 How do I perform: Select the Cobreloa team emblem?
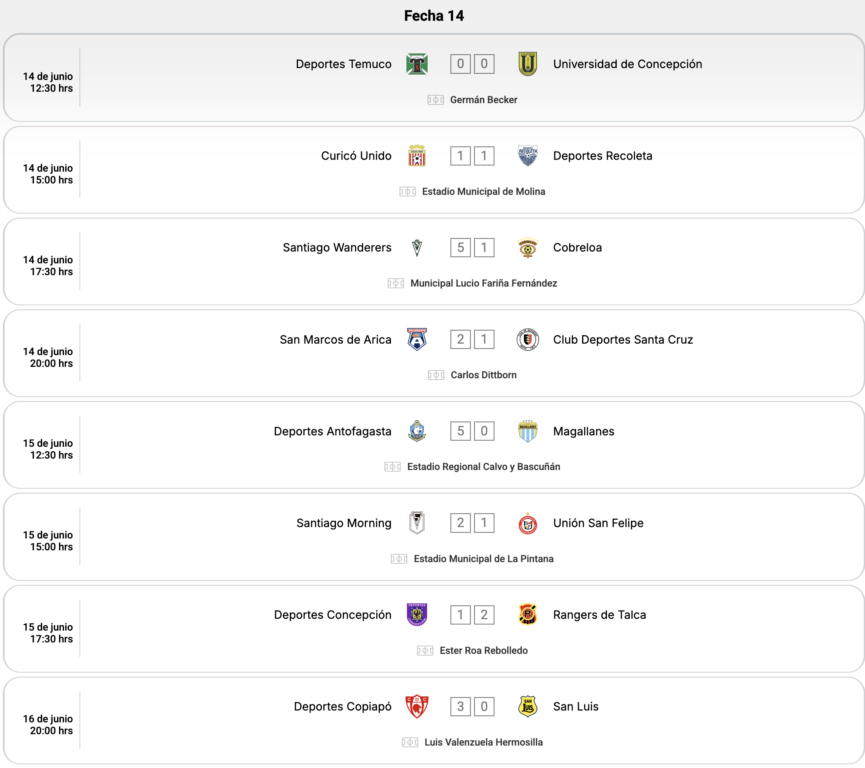click(x=528, y=248)
